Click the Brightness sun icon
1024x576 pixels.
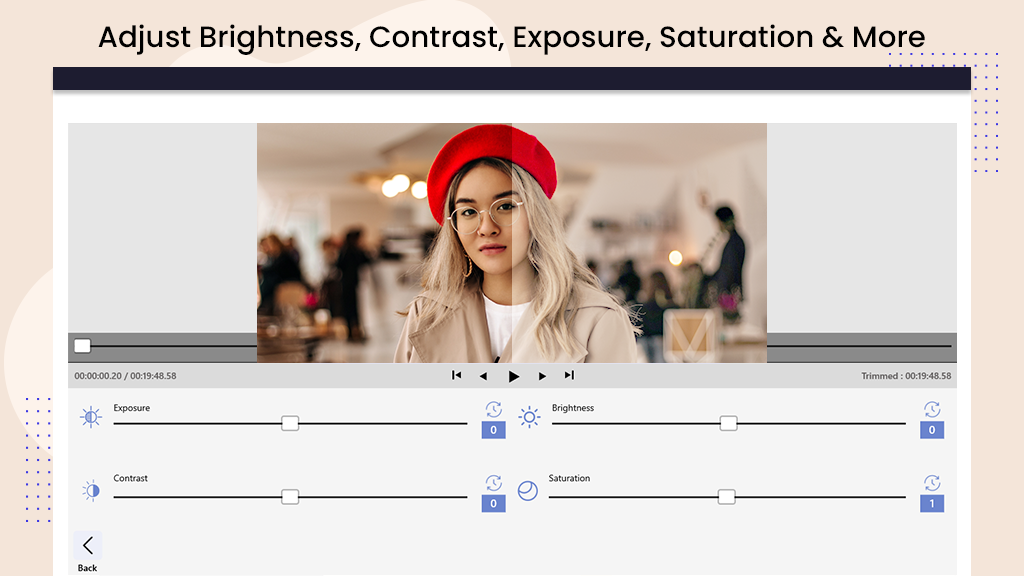[x=530, y=417]
